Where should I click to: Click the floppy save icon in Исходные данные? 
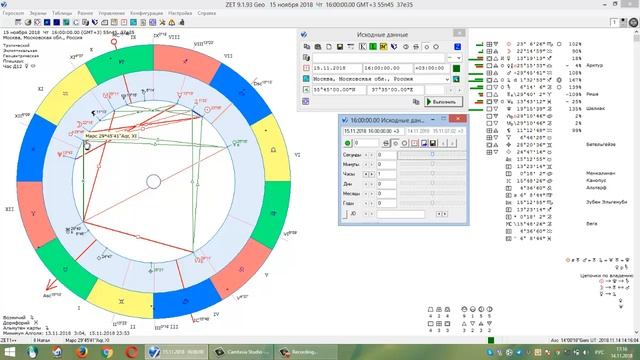tap(340, 47)
